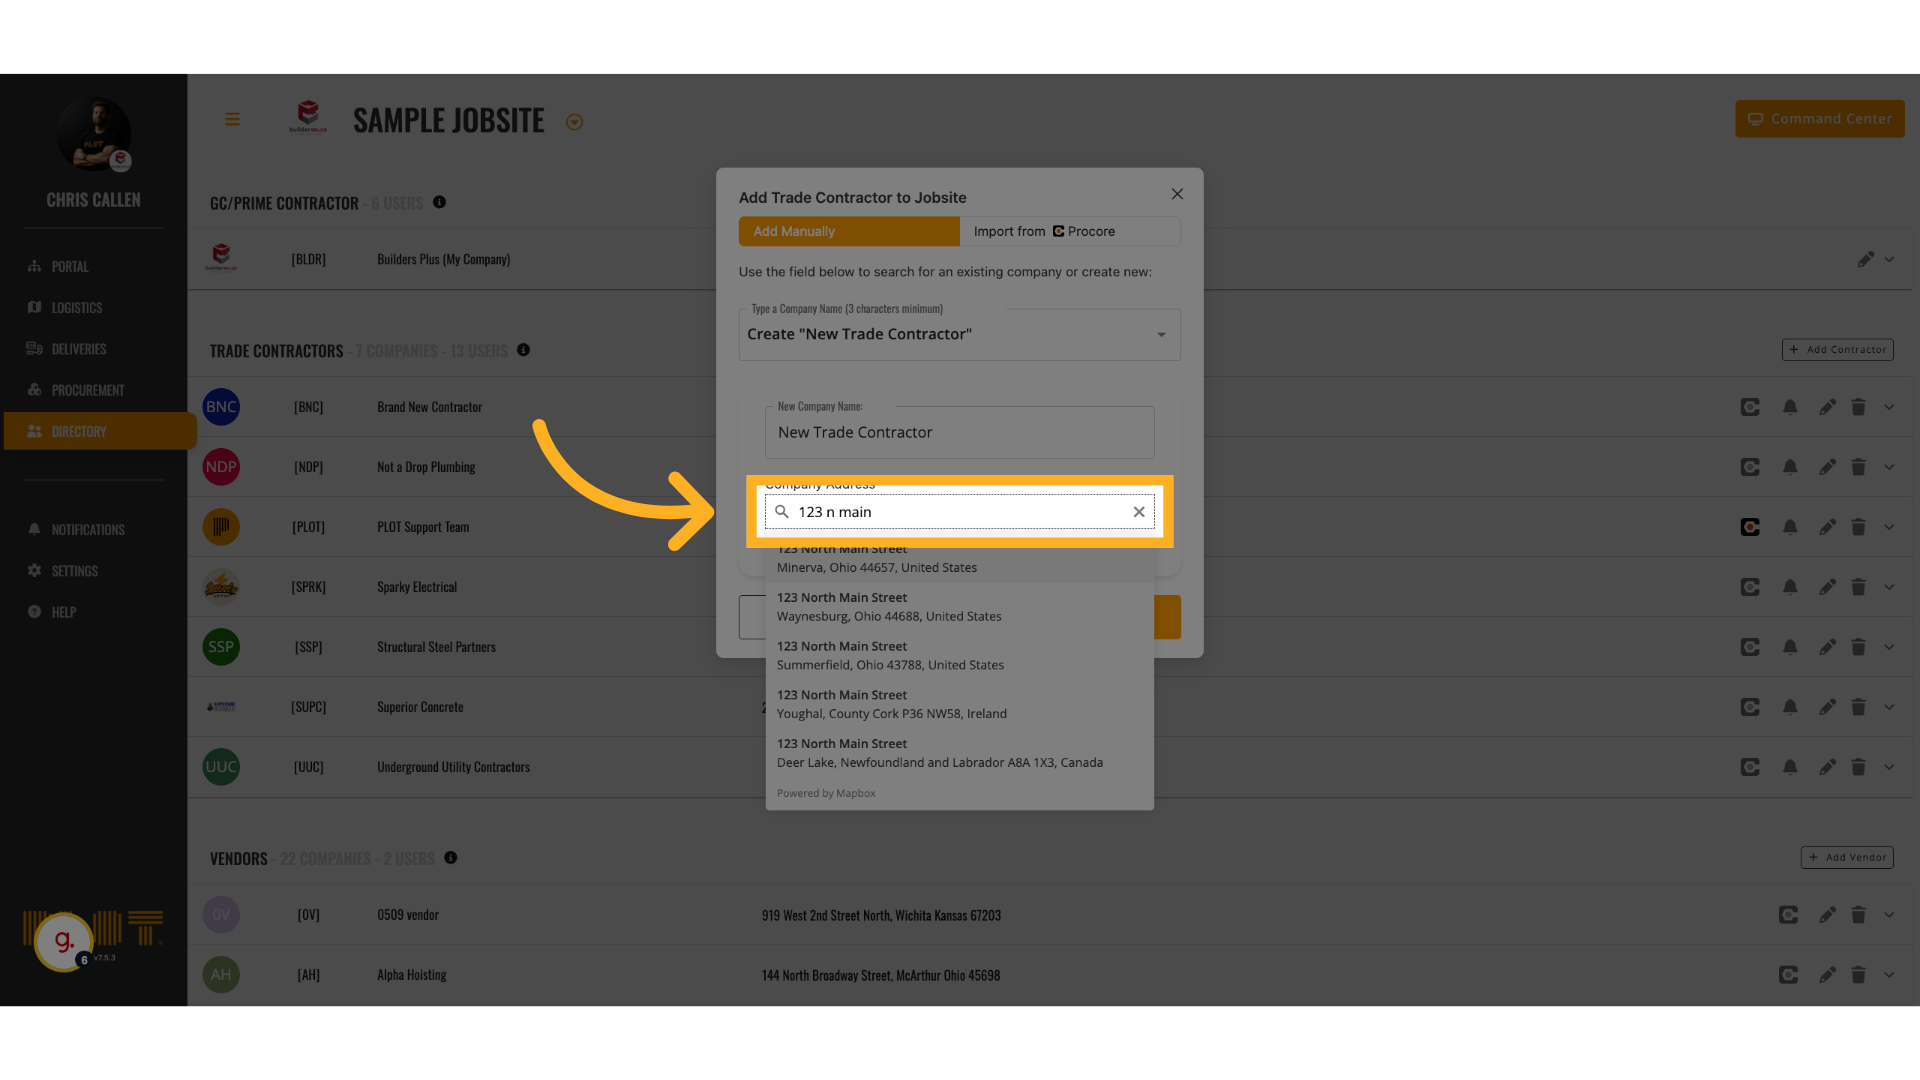Image resolution: width=1920 pixels, height=1080 pixels.
Task: Click the pencil icon for Not a Drop Plumbing
Action: point(1827,467)
